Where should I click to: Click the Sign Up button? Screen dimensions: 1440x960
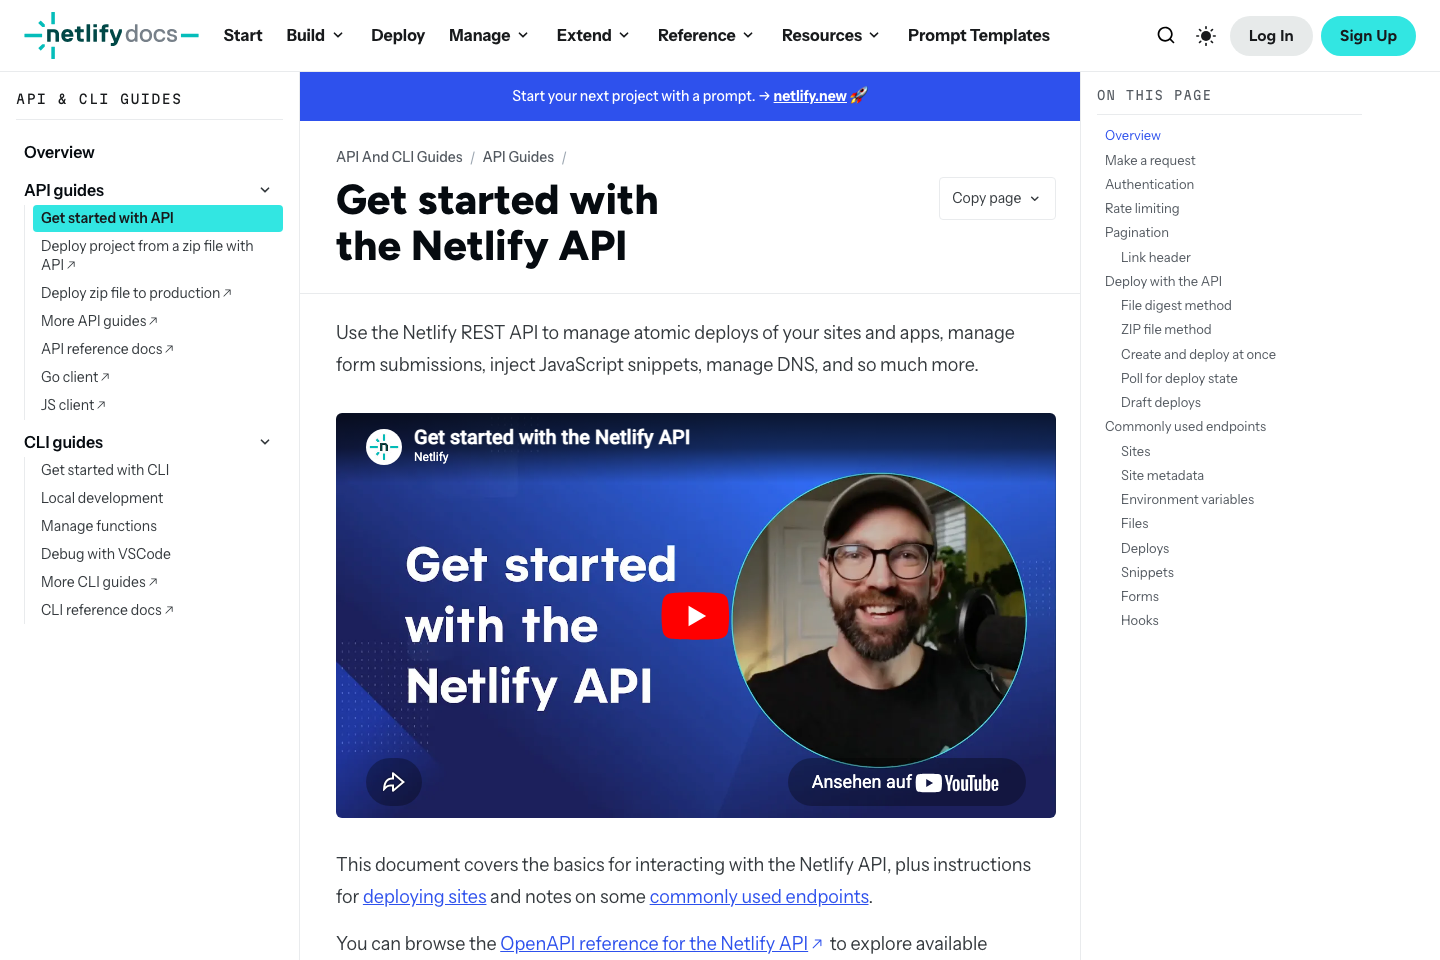coord(1368,35)
